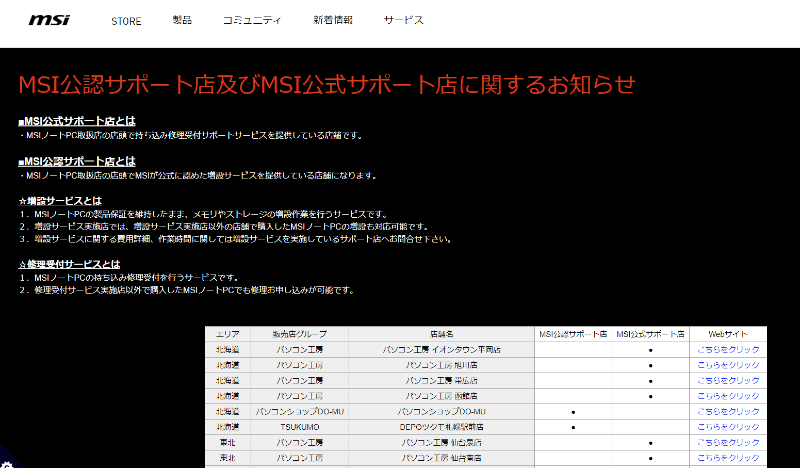Click the MSI公式サポート店 column header
The height and width of the screenshot is (468, 800).
(651, 334)
